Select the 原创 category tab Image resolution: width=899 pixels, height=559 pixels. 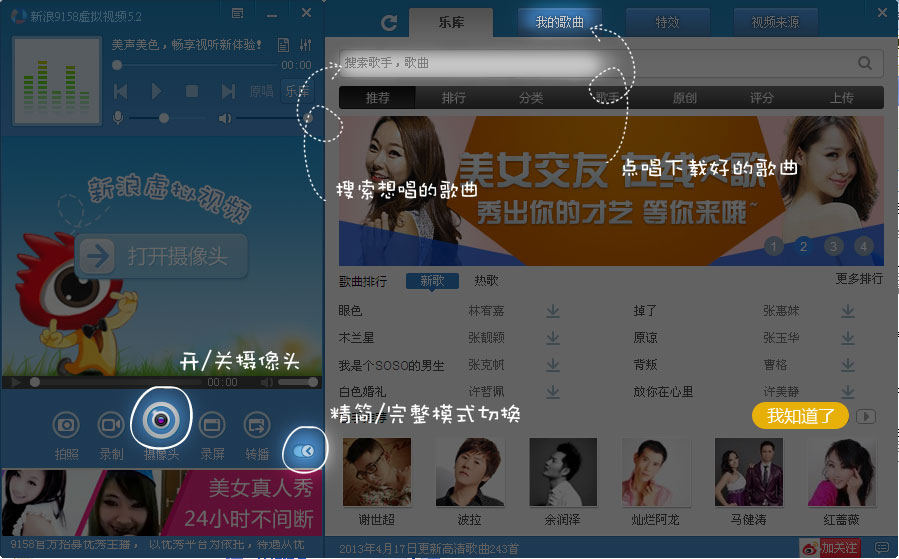pos(685,98)
